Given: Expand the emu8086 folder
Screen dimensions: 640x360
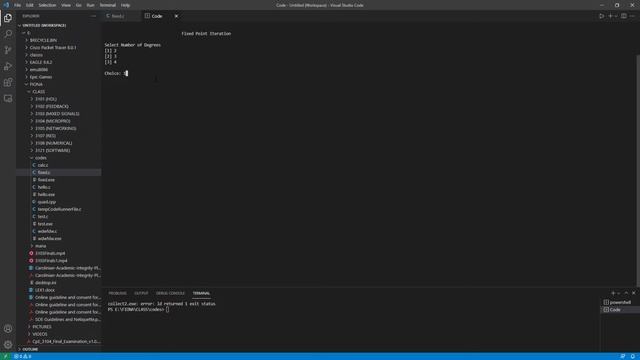Looking at the screenshot, I should tap(39, 69).
